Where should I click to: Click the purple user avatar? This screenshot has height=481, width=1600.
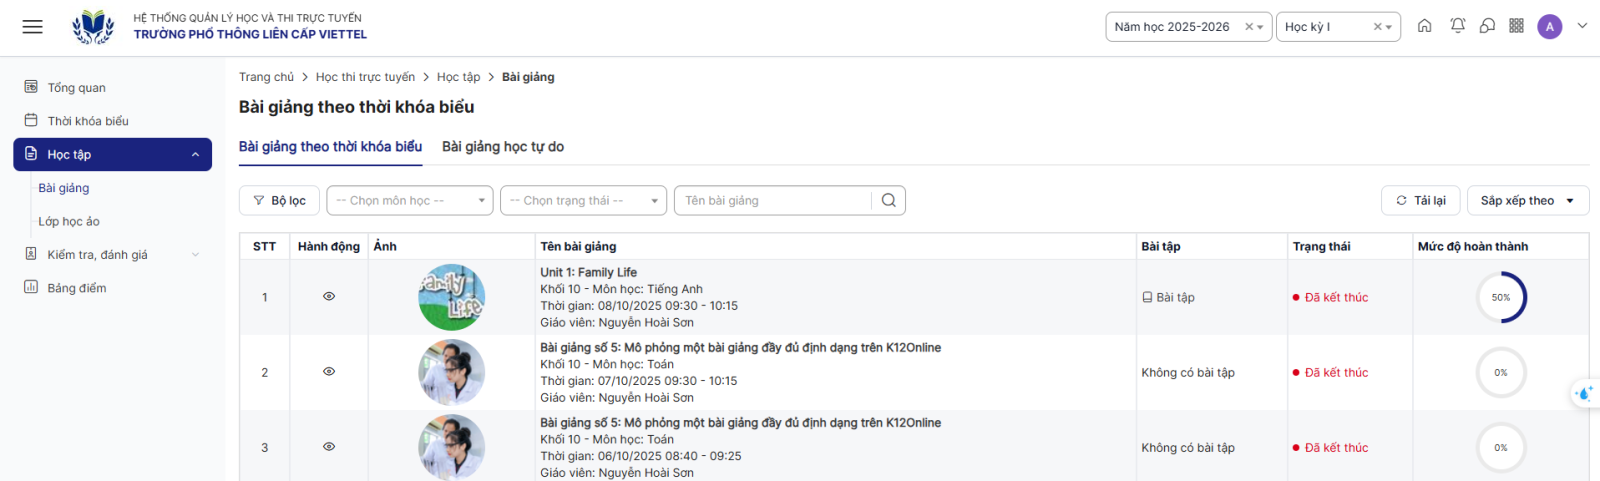point(1549,27)
